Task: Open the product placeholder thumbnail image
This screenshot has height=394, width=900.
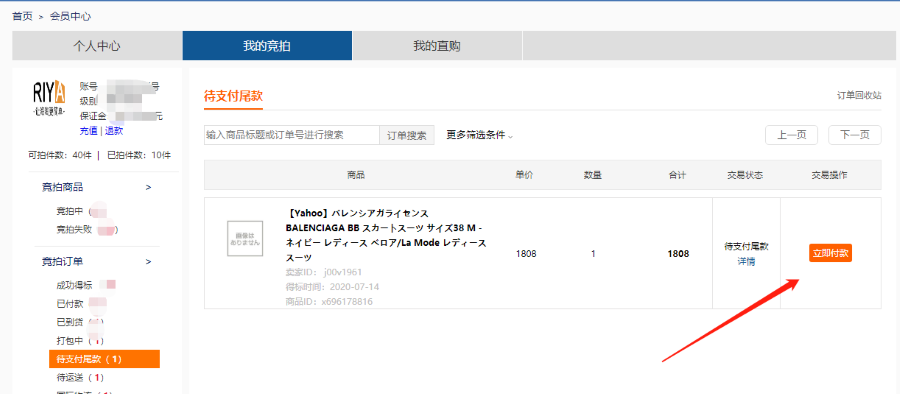Action: (245, 238)
